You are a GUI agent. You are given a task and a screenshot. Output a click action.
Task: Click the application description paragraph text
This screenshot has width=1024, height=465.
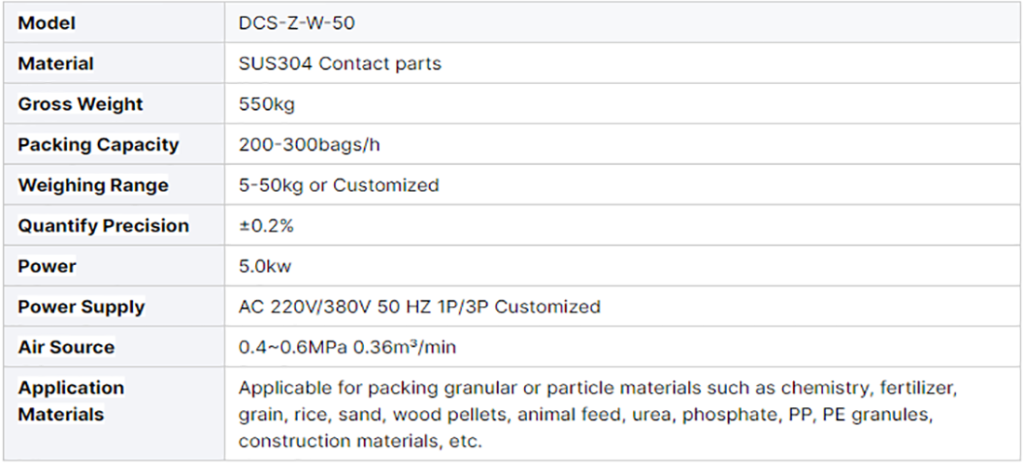click(598, 414)
